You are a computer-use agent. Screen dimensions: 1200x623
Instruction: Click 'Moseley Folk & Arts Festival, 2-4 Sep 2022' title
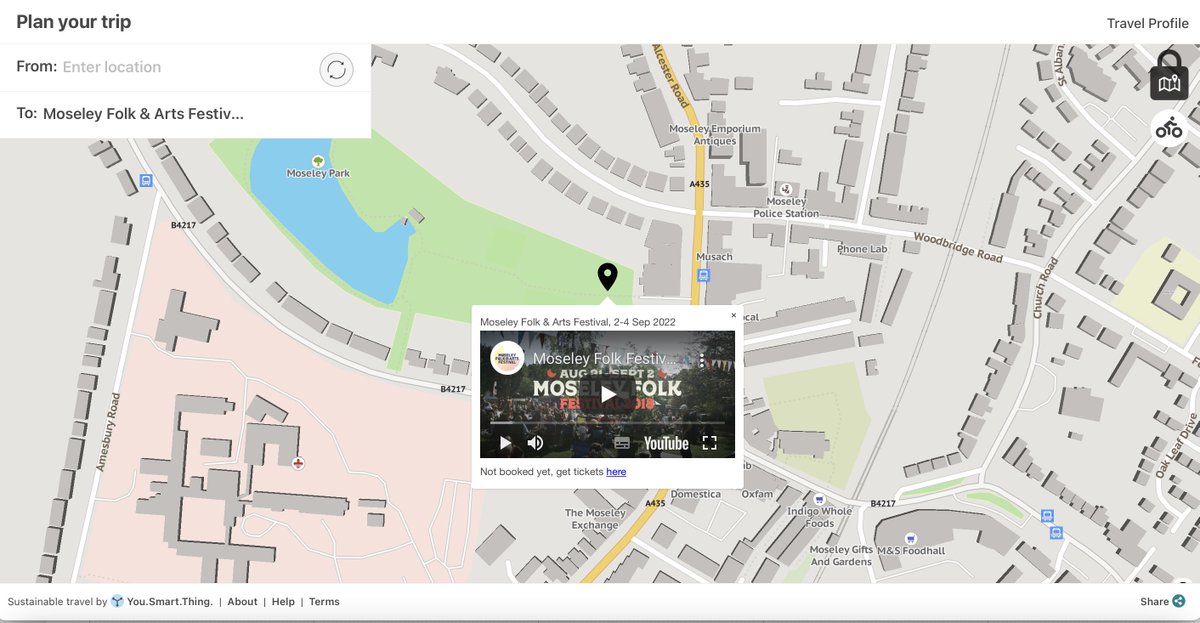pyautogui.click(x=578, y=322)
